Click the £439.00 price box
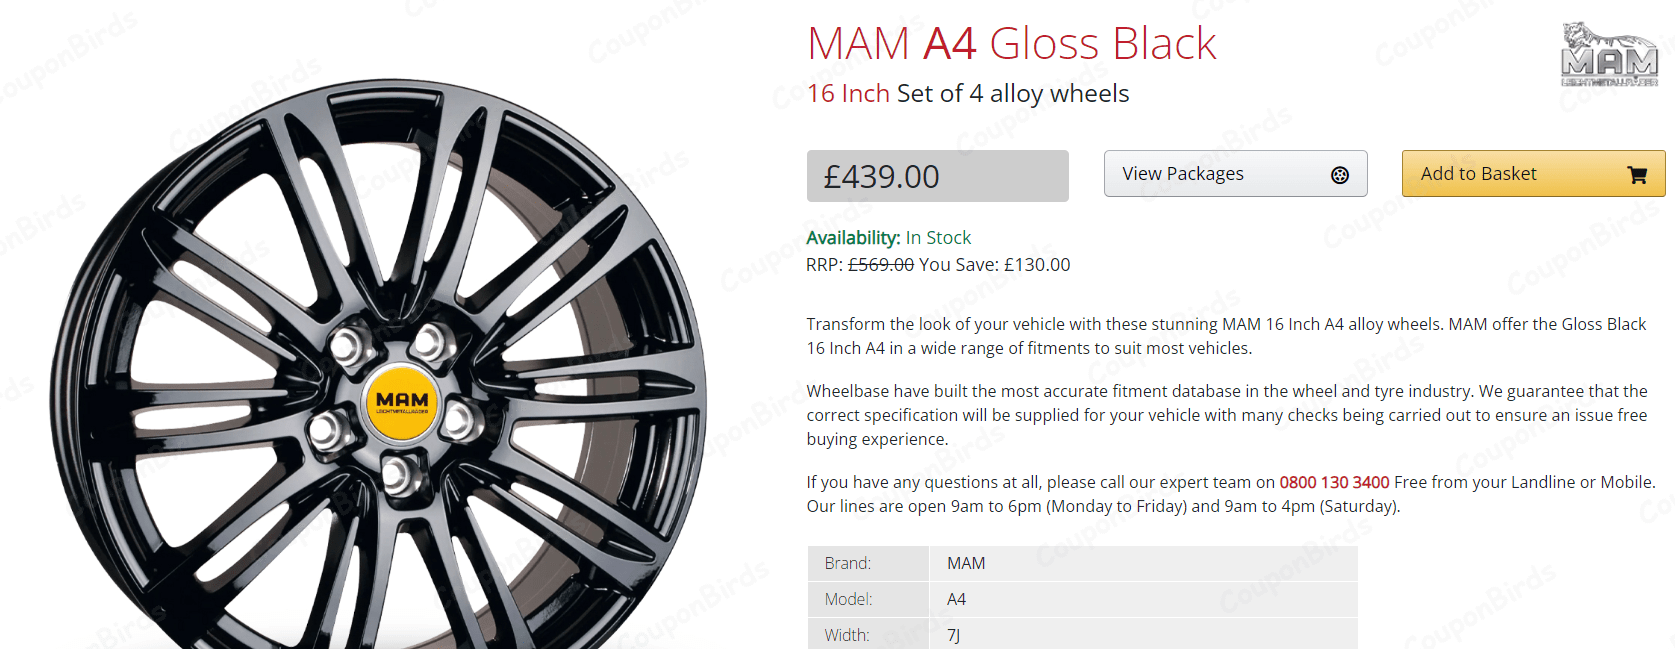This screenshot has height=649, width=1675. click(x=937, y=175)
